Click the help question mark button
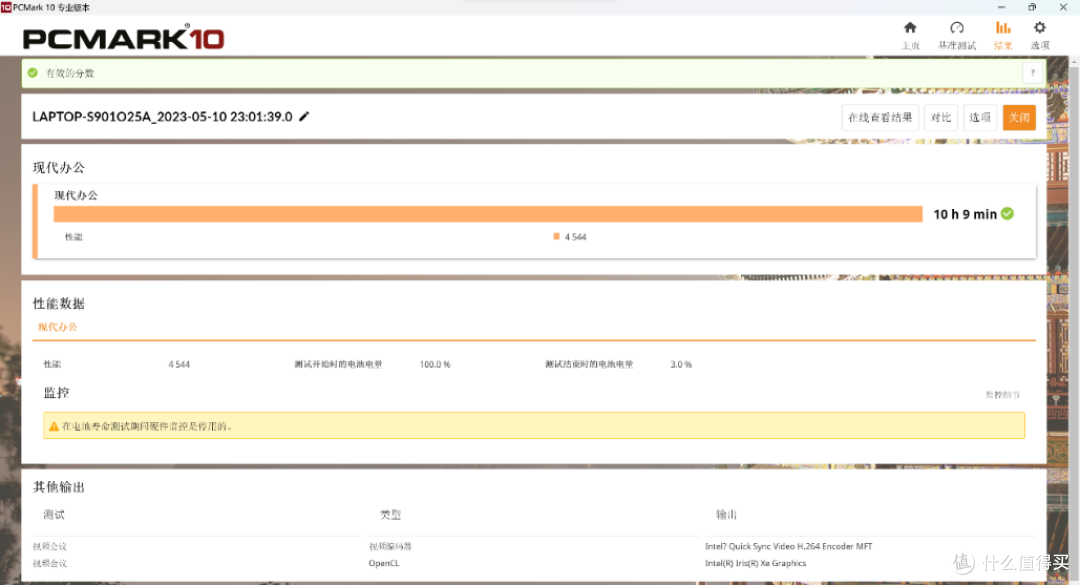The height and width of the screenshot is (585, 1080). (x=1032, y=73)
